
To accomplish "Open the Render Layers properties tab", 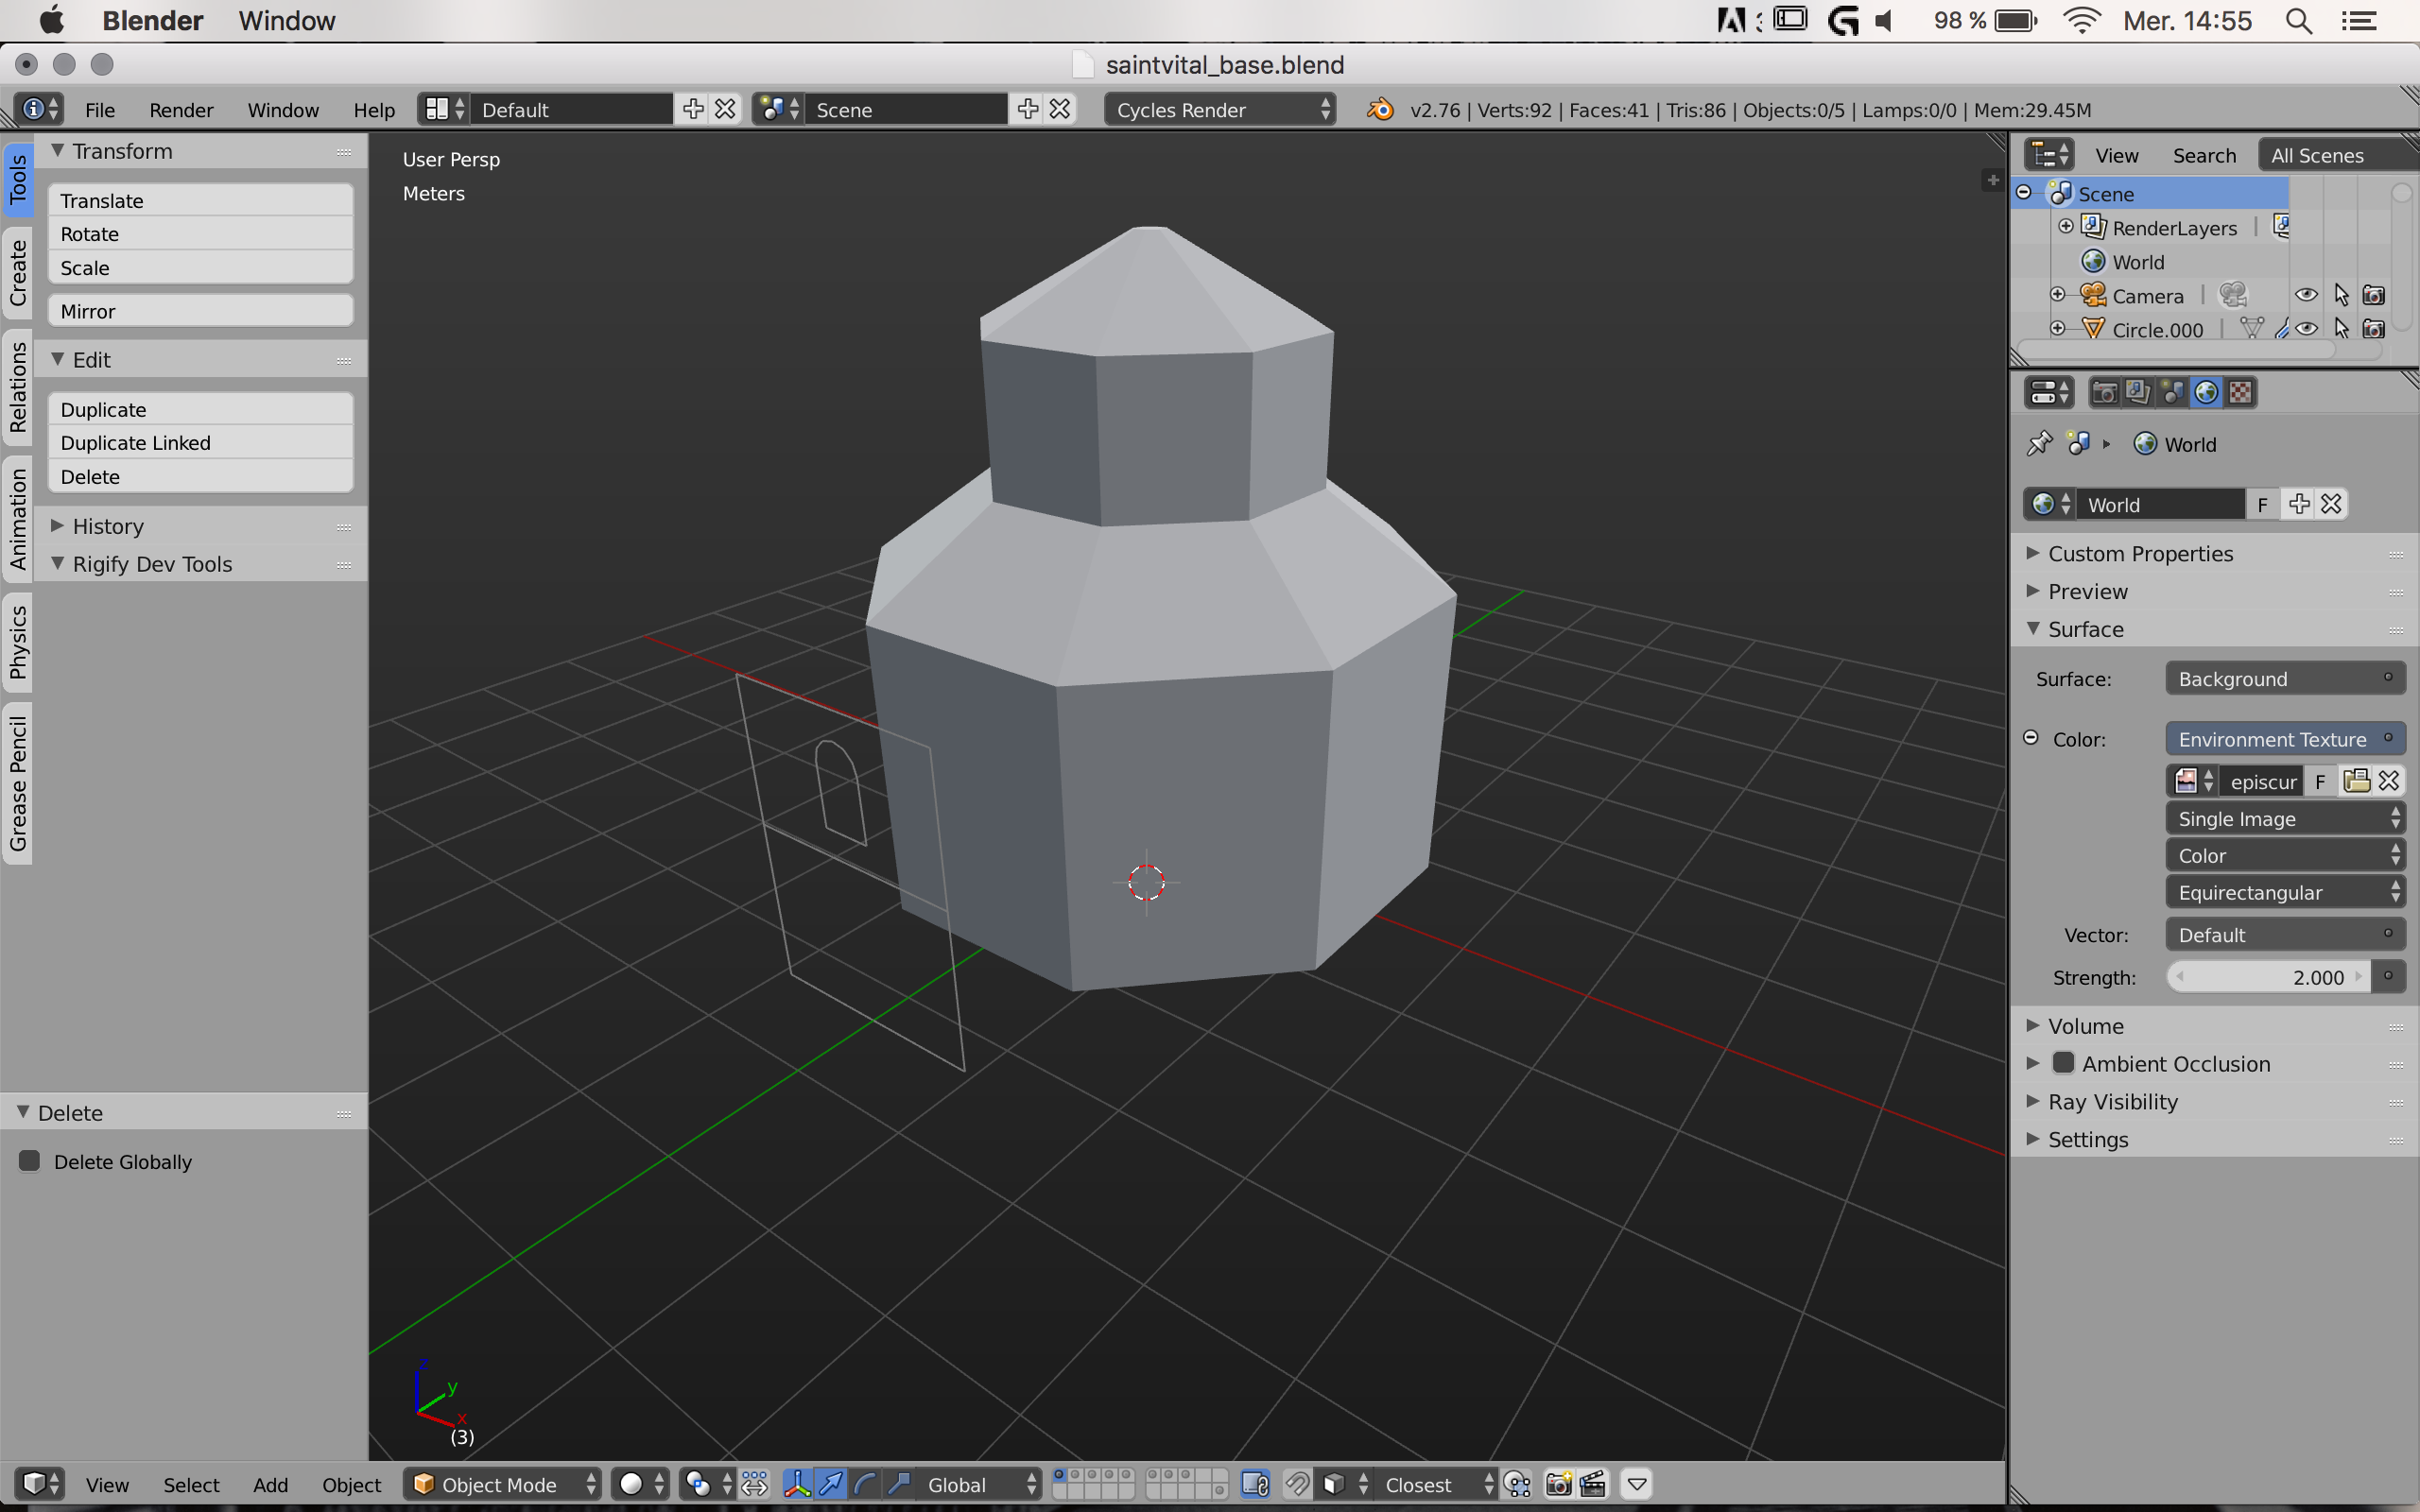I will (x=2138, y=392).
